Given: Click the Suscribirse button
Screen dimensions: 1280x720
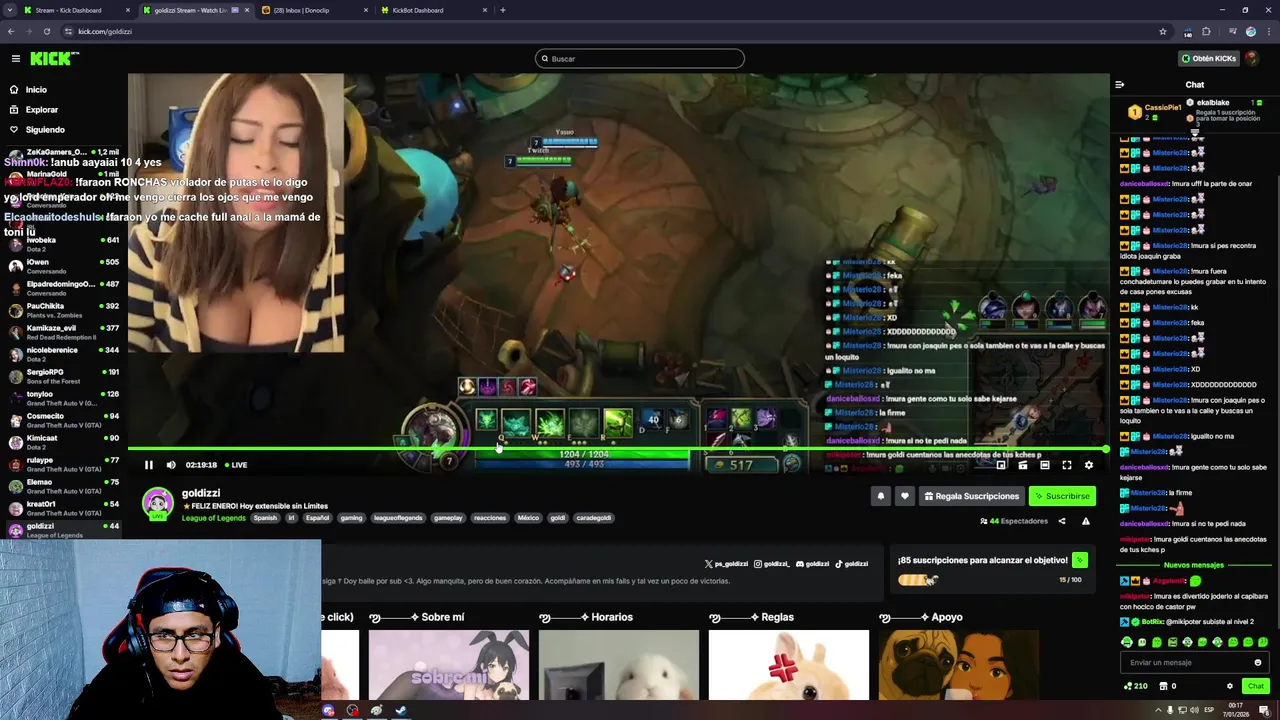Looking at the screenshot, I should click(1062, 496).
